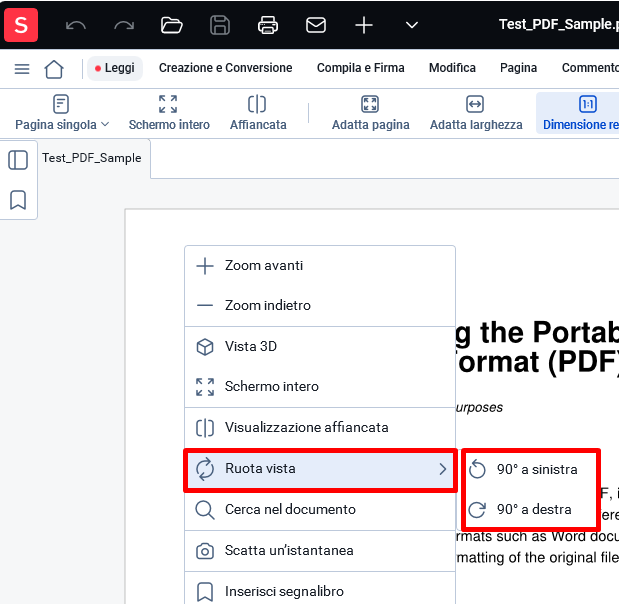
Task: Enable Affiancata view in the toolbar
Action: click(x=258, y=113)
